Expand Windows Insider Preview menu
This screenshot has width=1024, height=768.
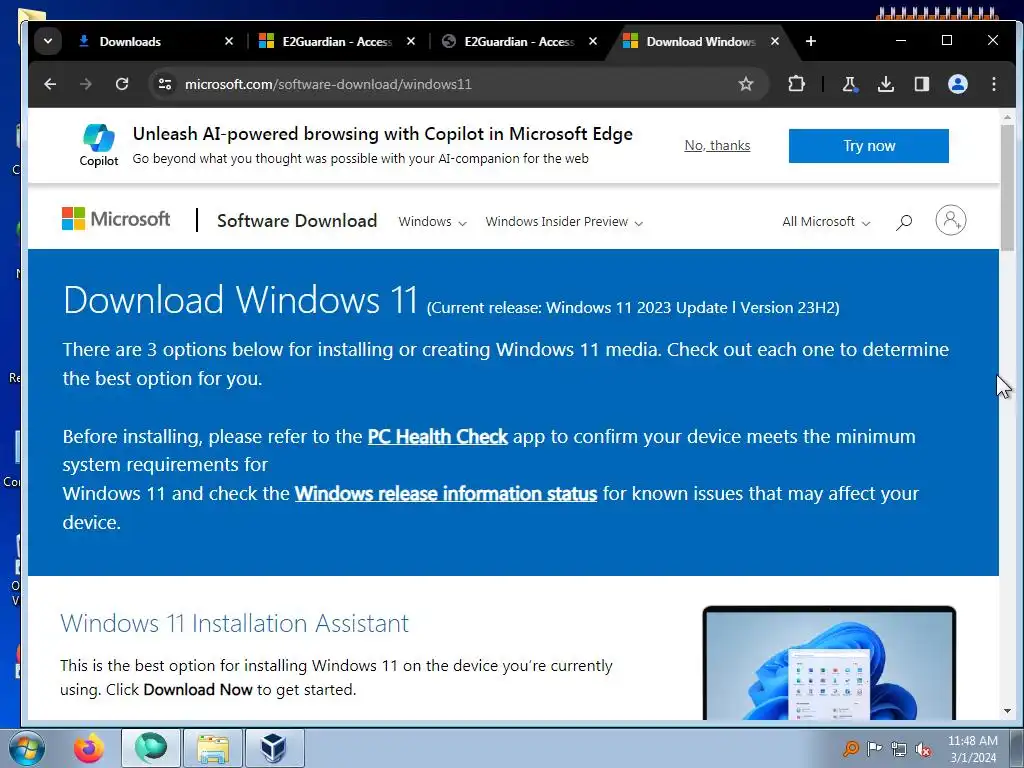[564, 221]
